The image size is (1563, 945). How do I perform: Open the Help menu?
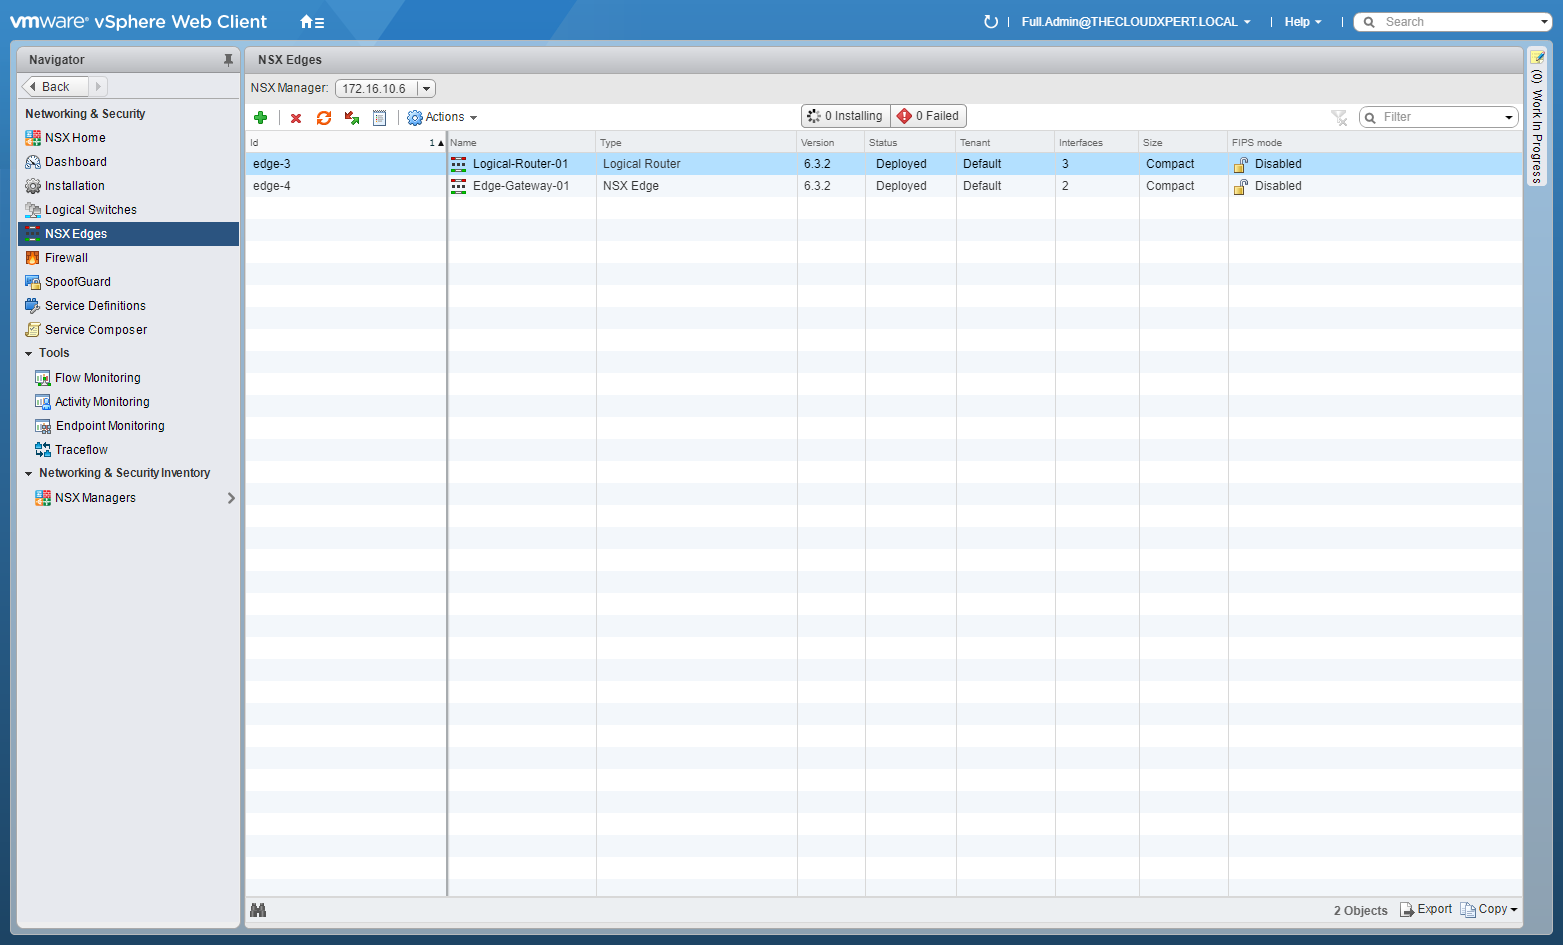point(1302,22)
